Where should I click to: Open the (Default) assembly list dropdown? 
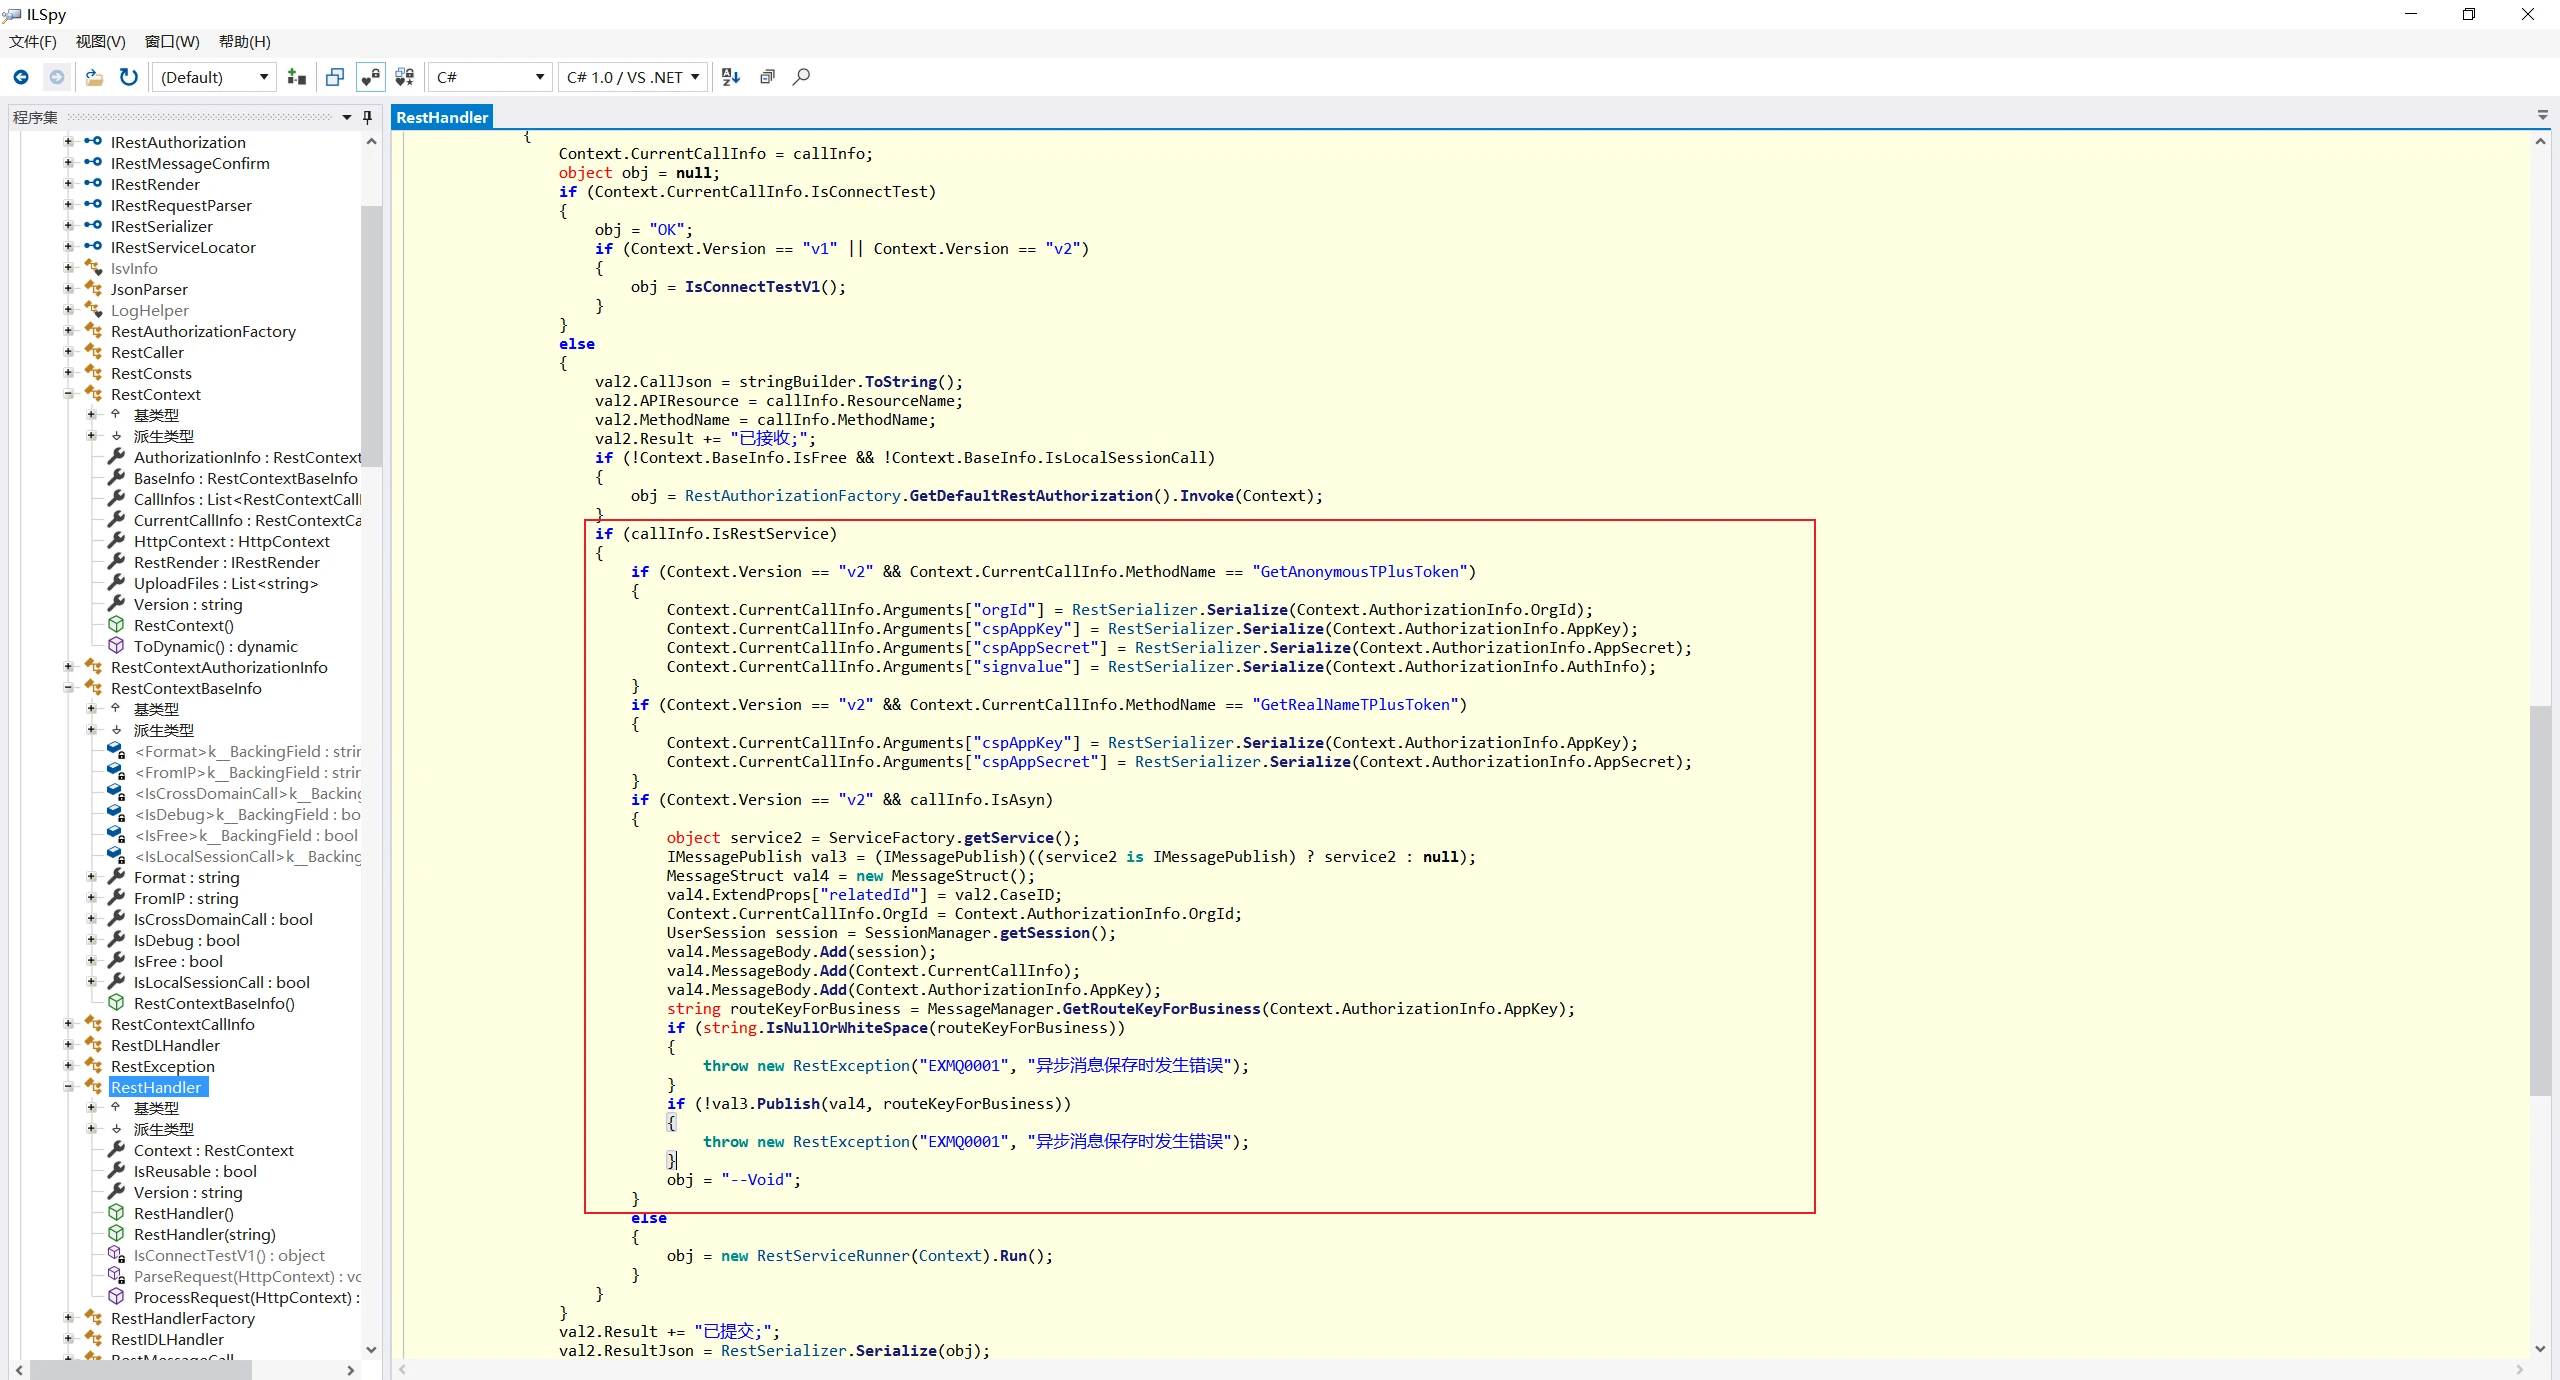point(214,77)
